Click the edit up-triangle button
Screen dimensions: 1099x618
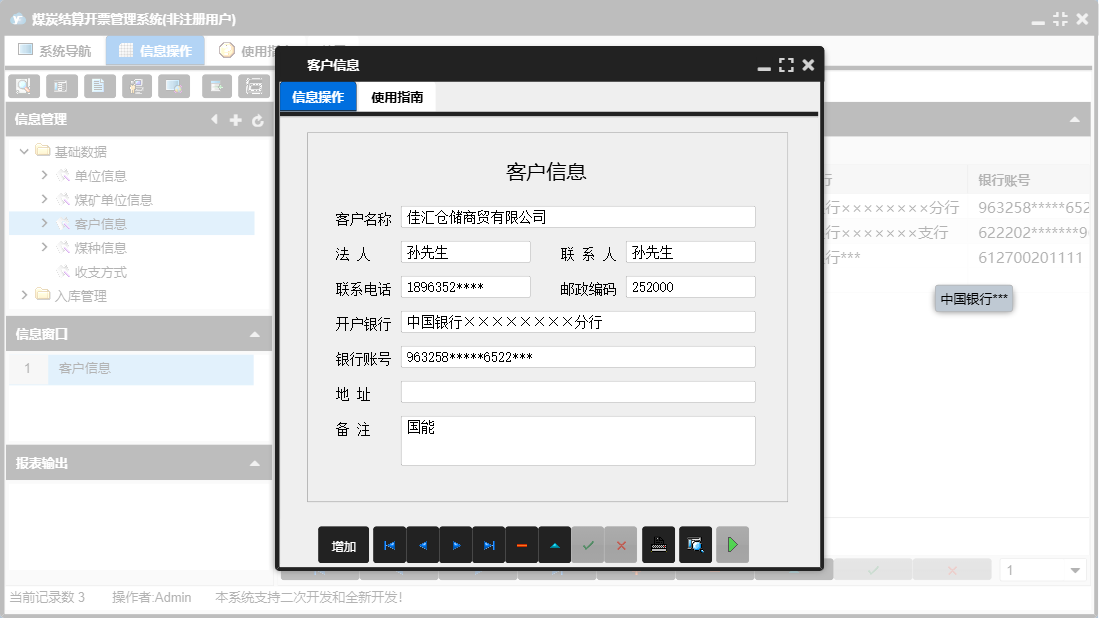coord(555,545)
